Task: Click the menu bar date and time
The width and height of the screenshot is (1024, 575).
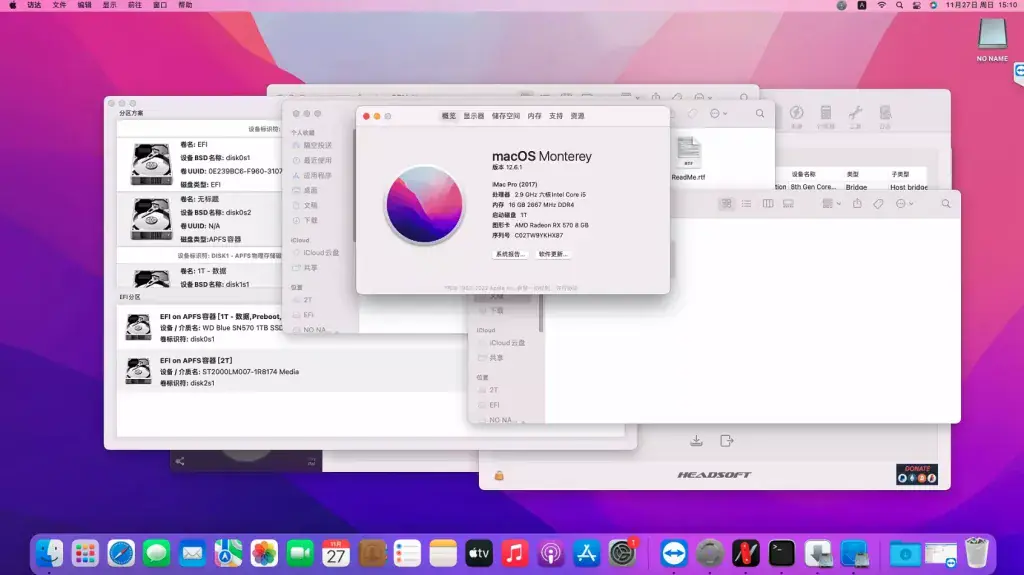Action: point(982,5)
